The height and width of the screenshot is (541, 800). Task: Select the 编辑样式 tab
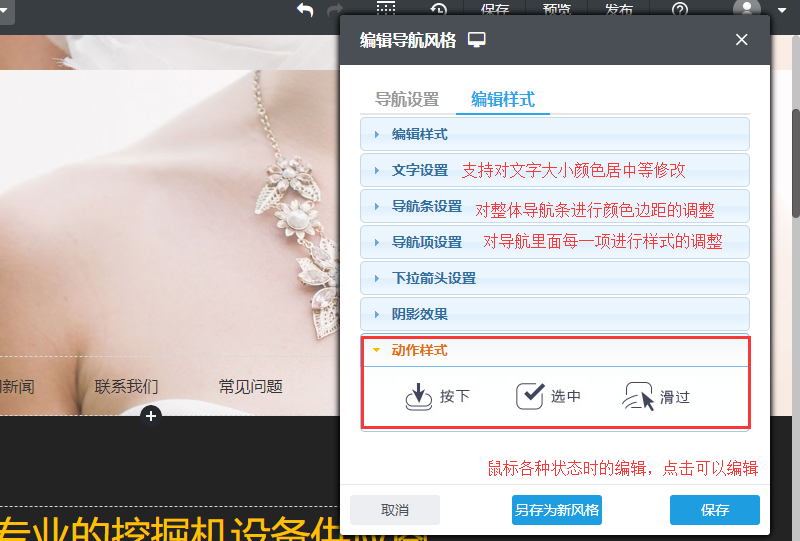pyautogui.click(x=503, y=99)
